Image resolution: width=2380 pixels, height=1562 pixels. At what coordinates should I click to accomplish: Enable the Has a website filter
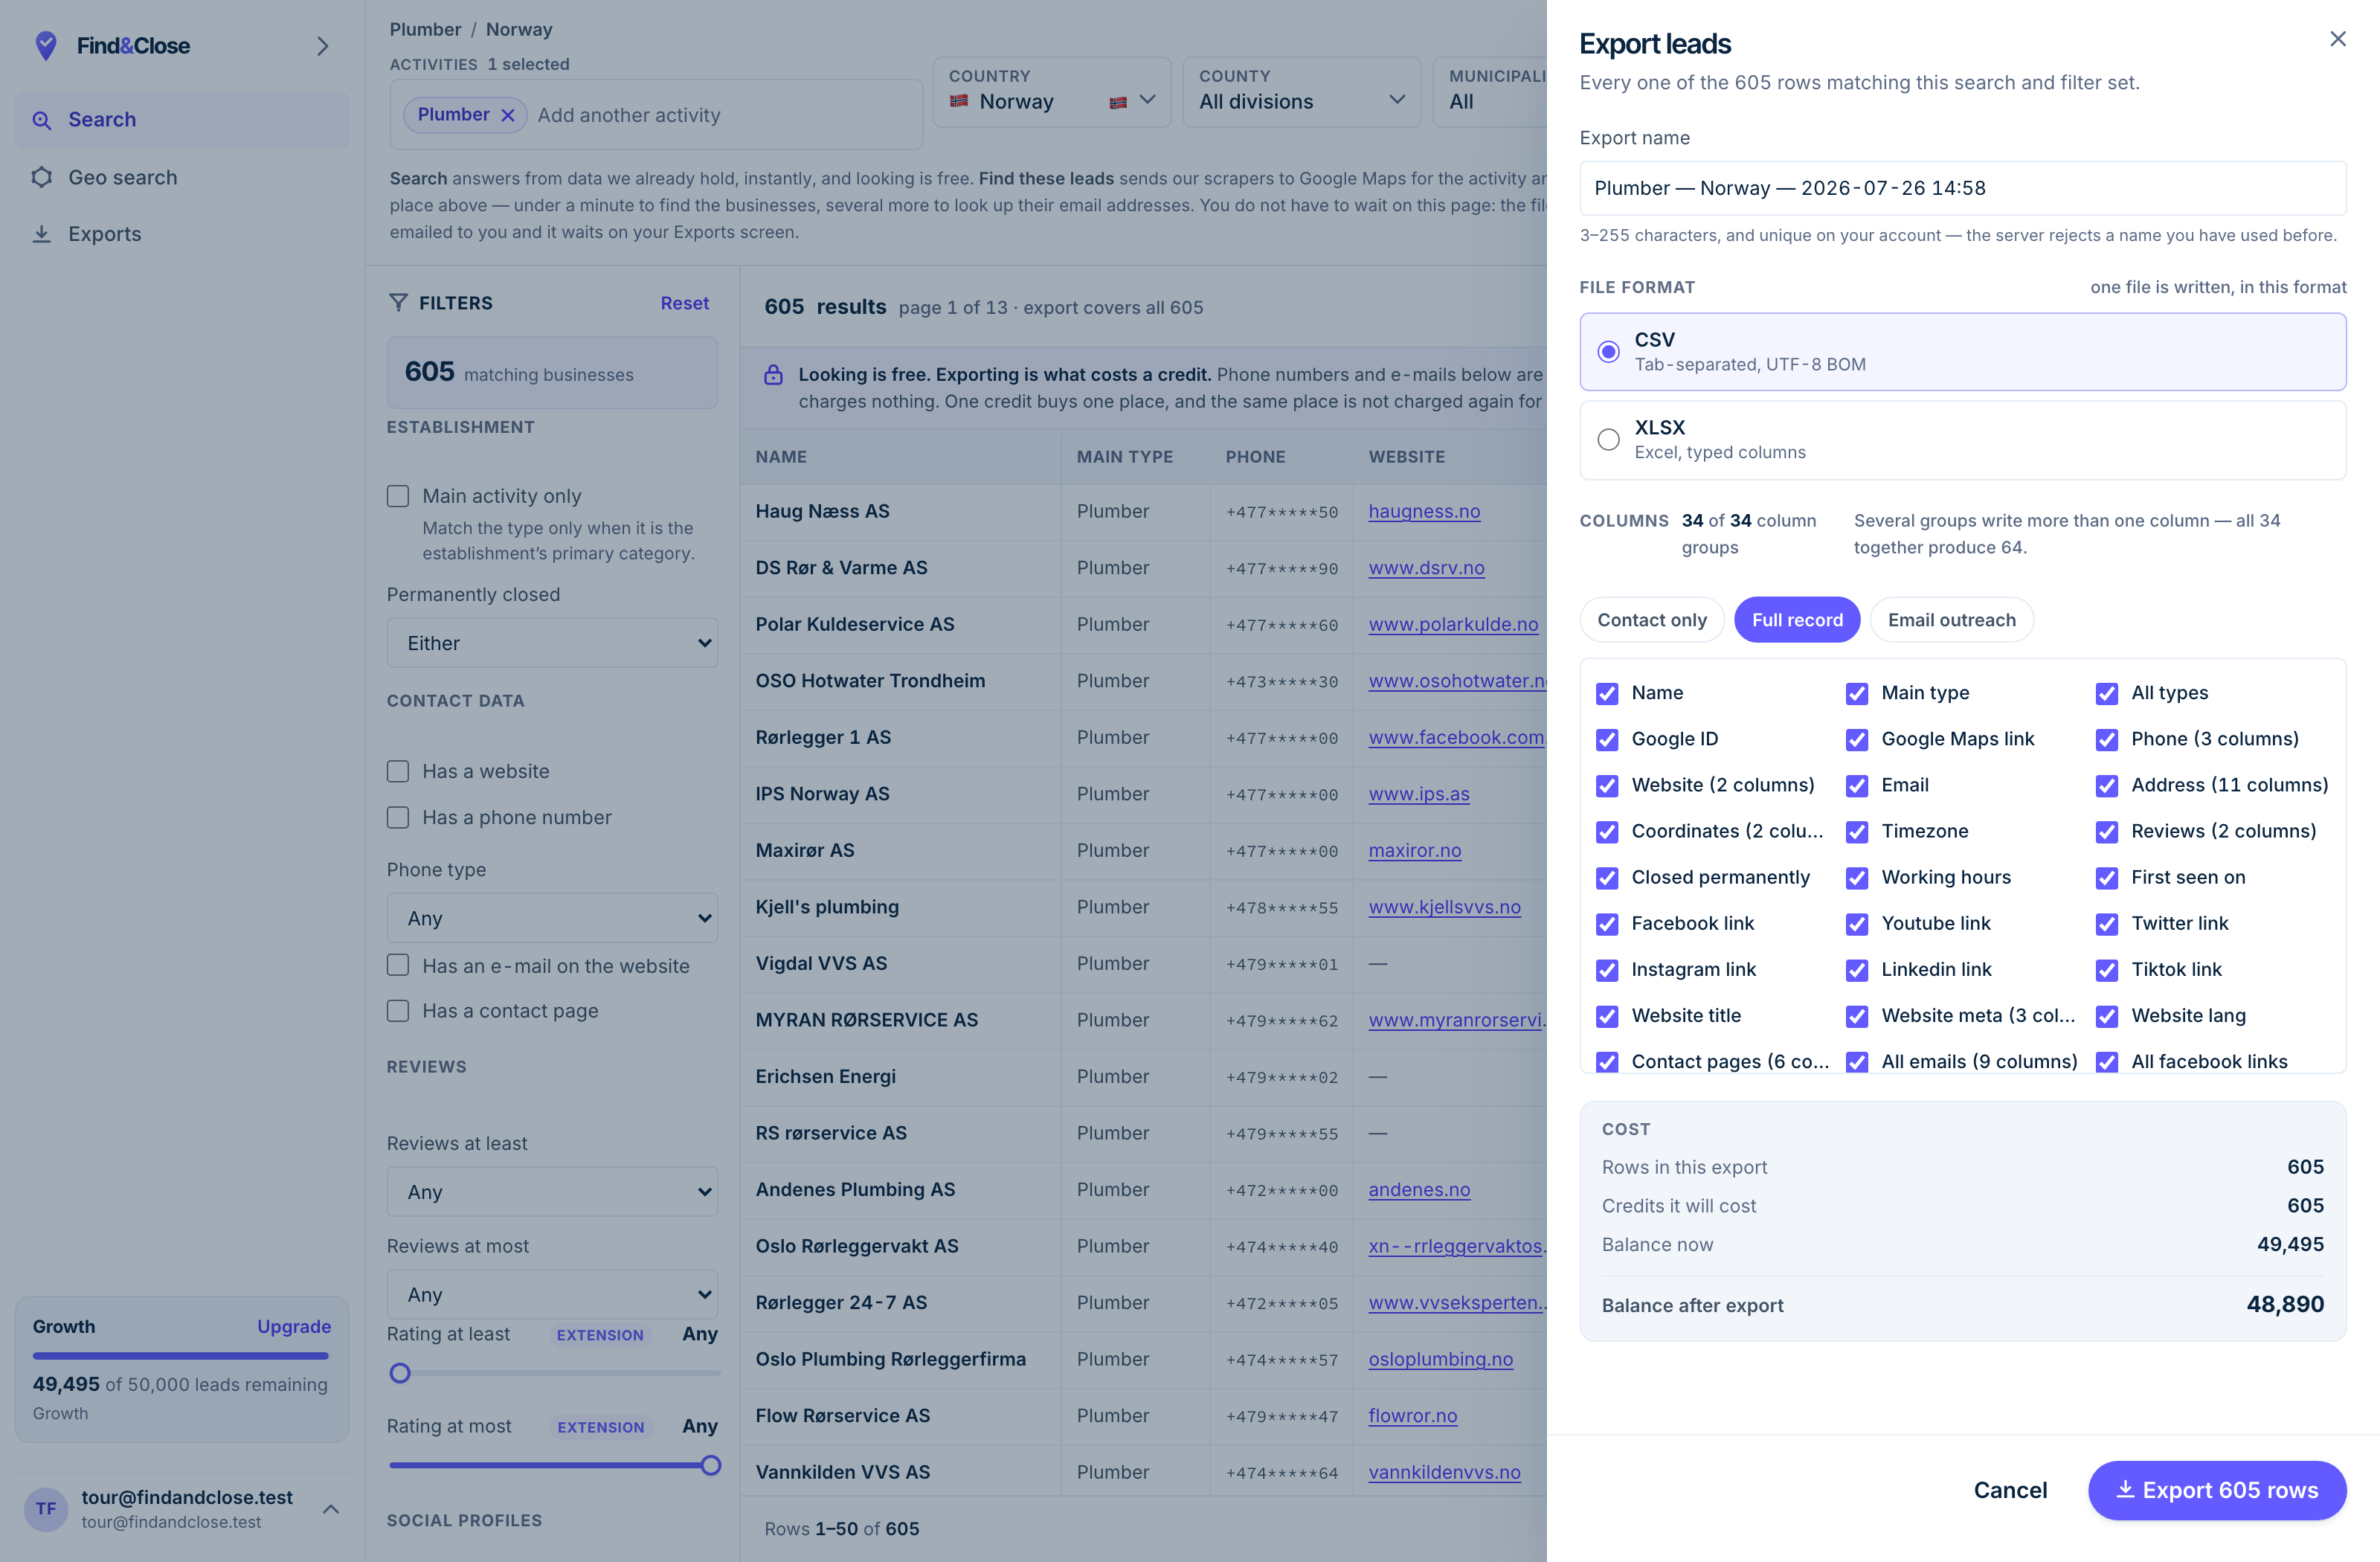(398, 771)
